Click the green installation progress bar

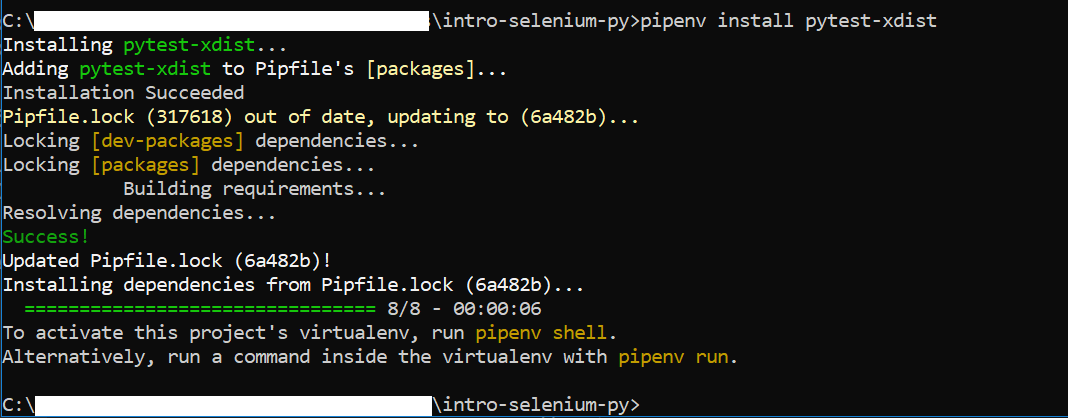point(200,310)
